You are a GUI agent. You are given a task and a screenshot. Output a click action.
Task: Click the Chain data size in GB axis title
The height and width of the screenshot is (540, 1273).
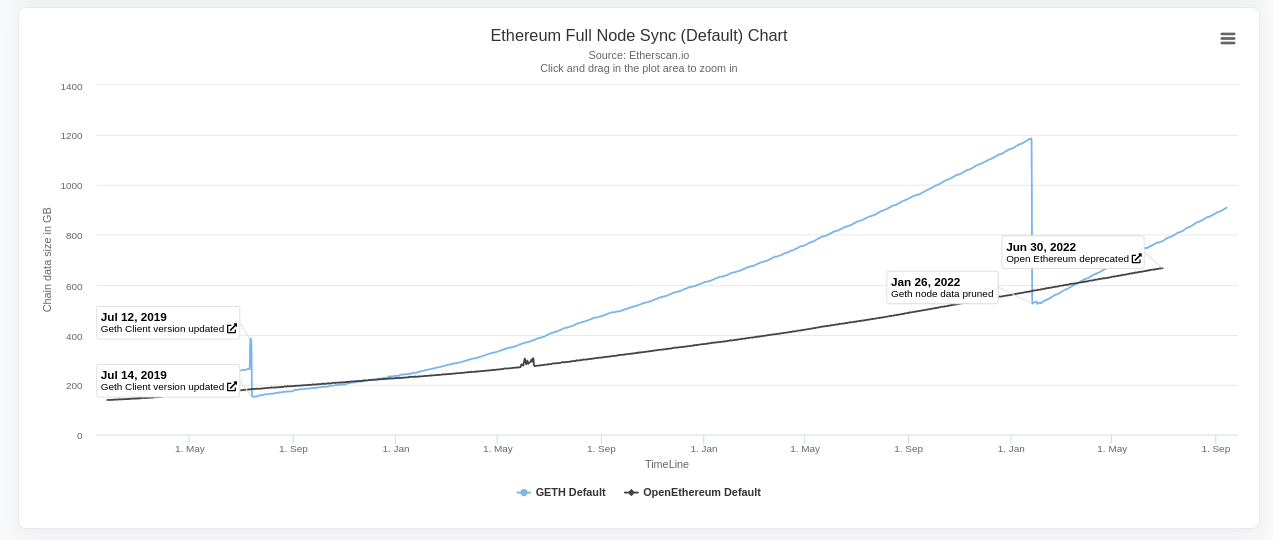(x=47, y=260)
